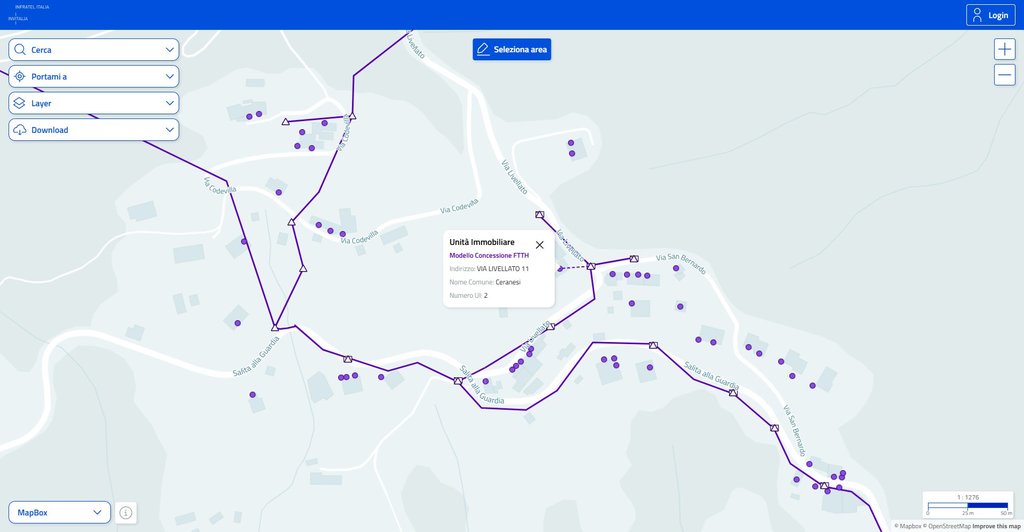Expand the Portami a panel chevron
This screenshot has width=1024, height=532.
(170, 76)
